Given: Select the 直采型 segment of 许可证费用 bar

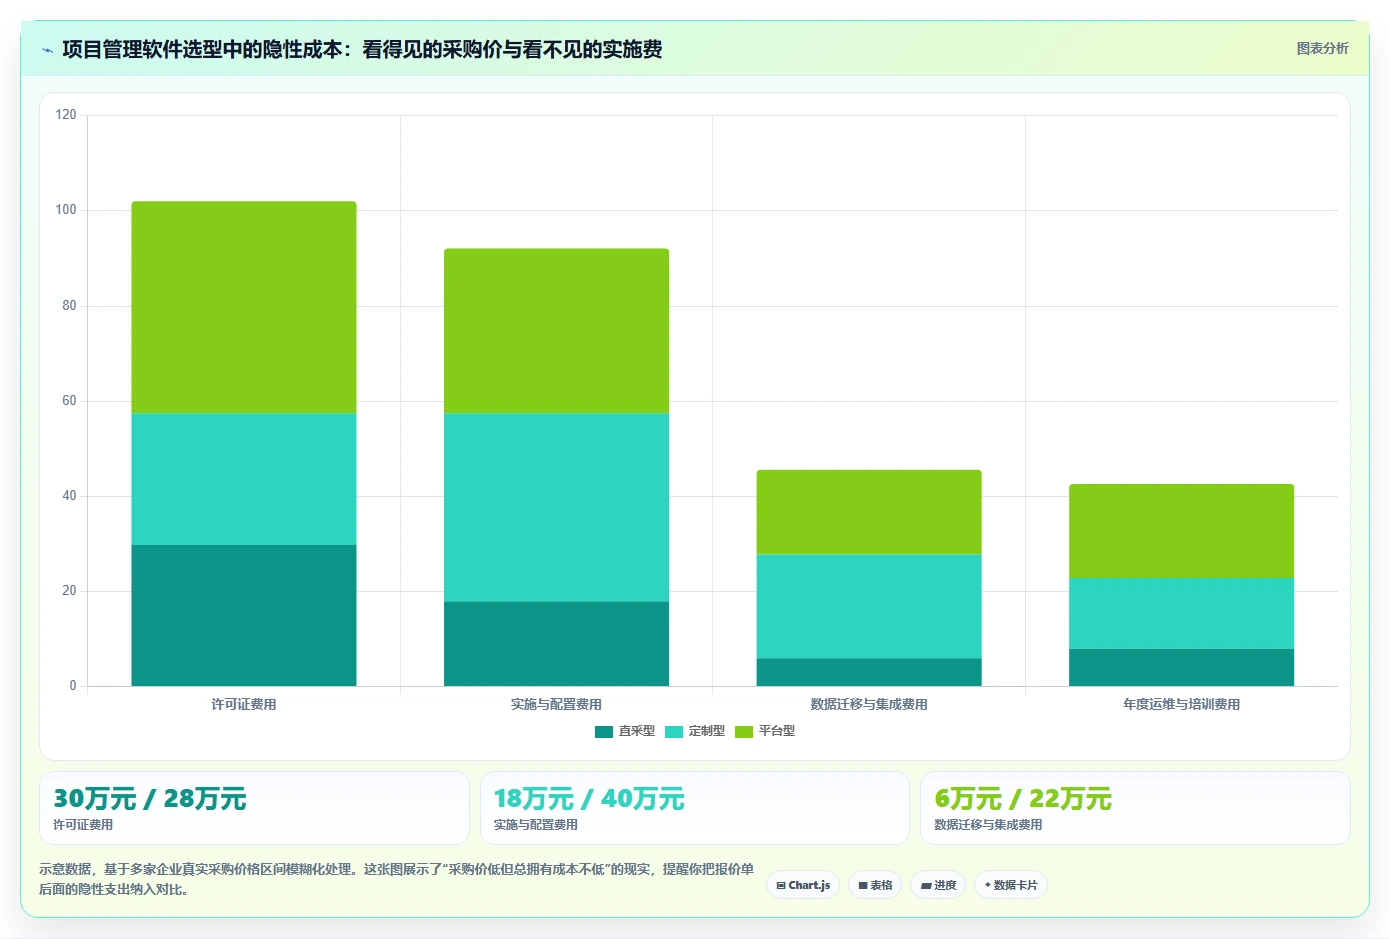Looking at the screenshot, I should [244, 615].
